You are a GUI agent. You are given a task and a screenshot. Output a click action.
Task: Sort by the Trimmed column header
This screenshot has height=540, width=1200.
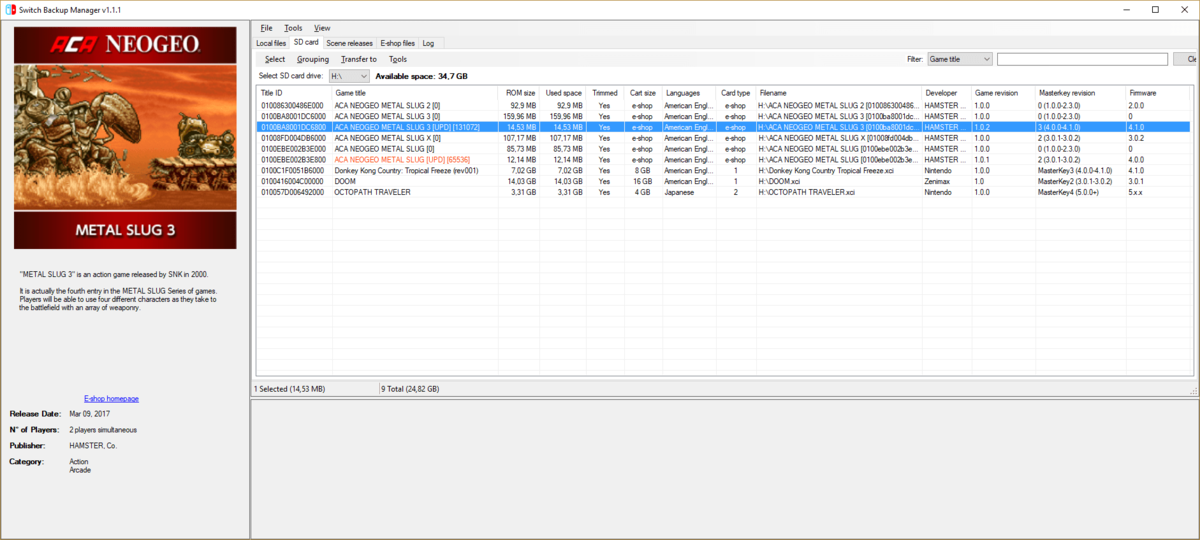pos(605,92)
